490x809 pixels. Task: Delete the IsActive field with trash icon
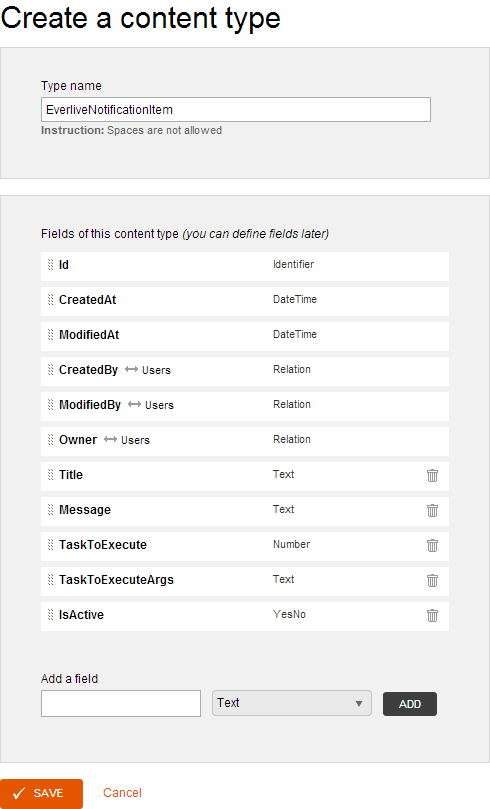click(x=432, y=615)
